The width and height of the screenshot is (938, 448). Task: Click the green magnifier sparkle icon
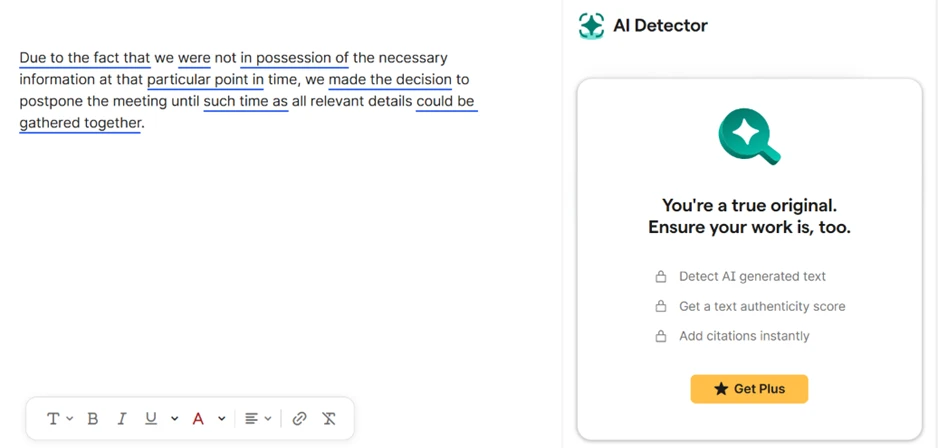click(x=749, y=136)
